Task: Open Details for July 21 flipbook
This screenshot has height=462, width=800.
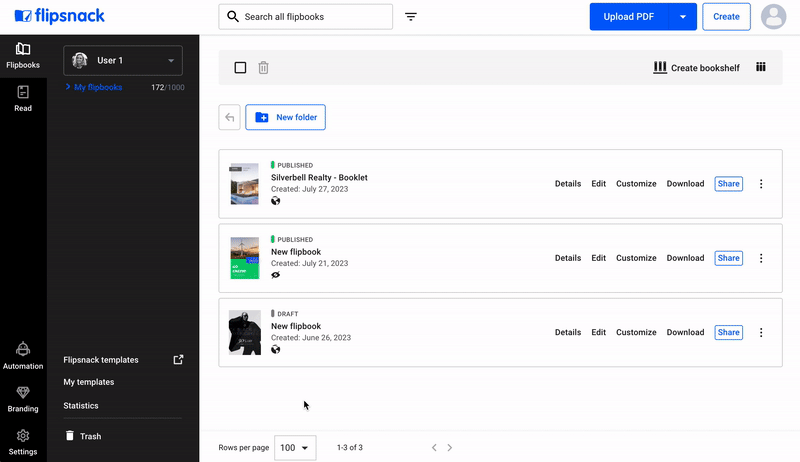Action: pos(568,258)
